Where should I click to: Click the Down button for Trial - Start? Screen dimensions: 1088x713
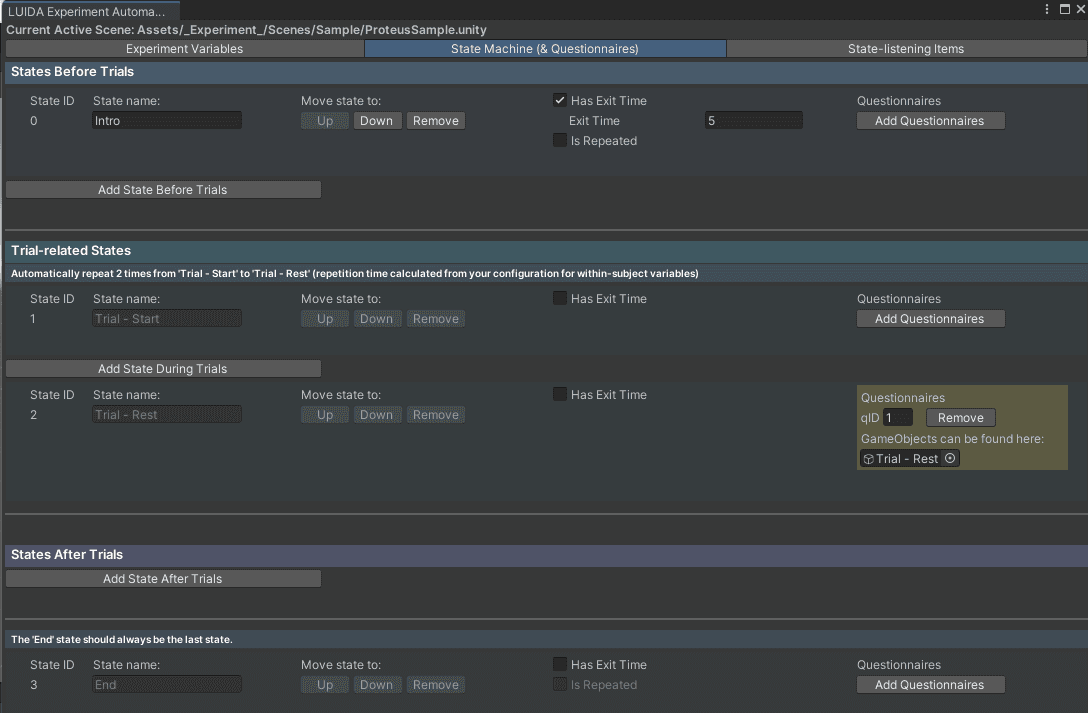377,318
